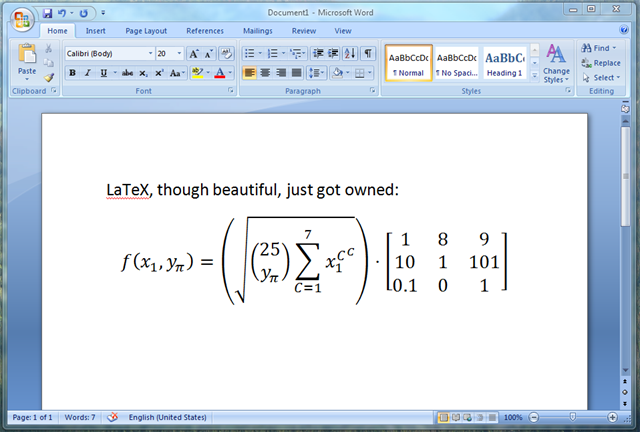
Task: Increase paragraph indent
Action: tap(333, 53)
